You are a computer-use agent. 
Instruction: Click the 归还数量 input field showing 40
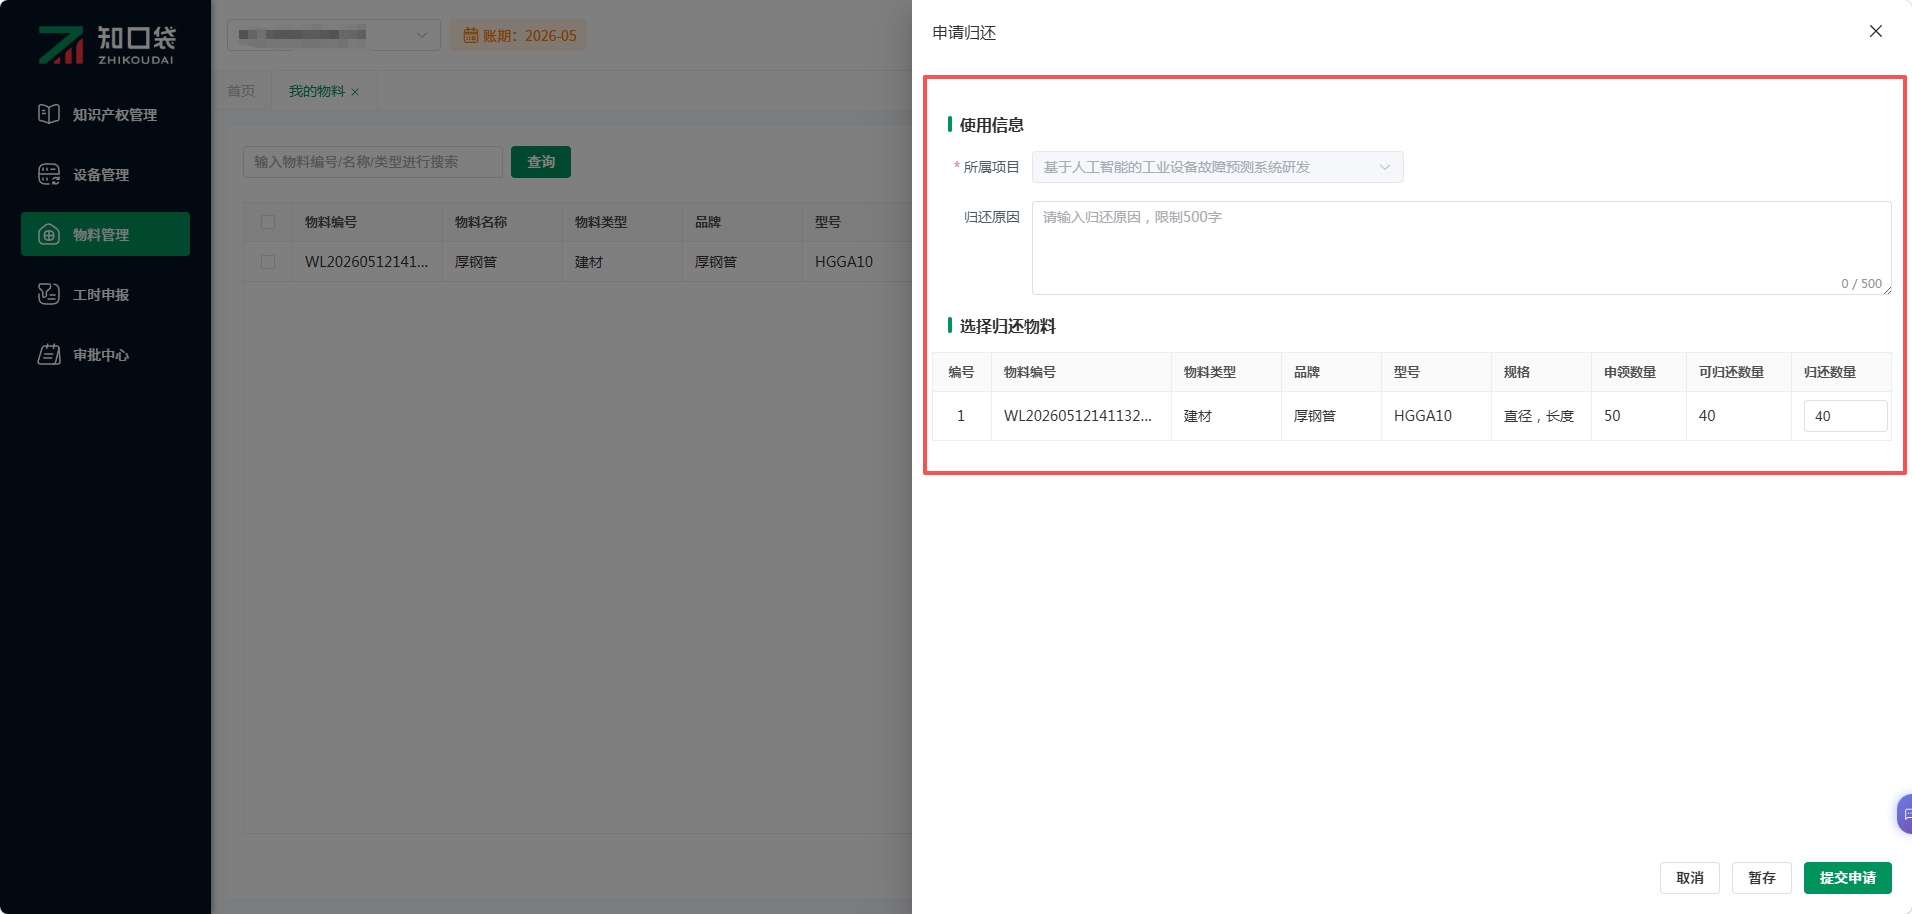pos(1845,416)
